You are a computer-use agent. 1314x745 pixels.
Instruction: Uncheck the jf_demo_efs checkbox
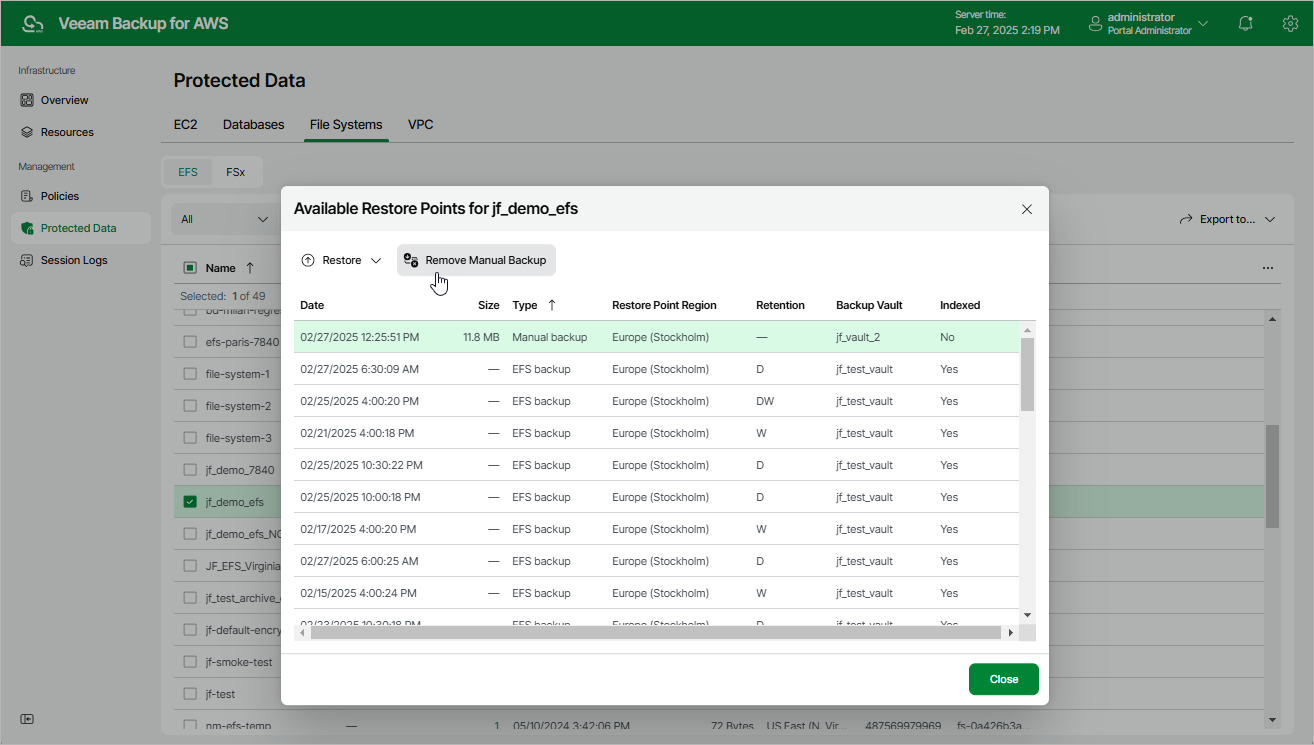[190, 502]
